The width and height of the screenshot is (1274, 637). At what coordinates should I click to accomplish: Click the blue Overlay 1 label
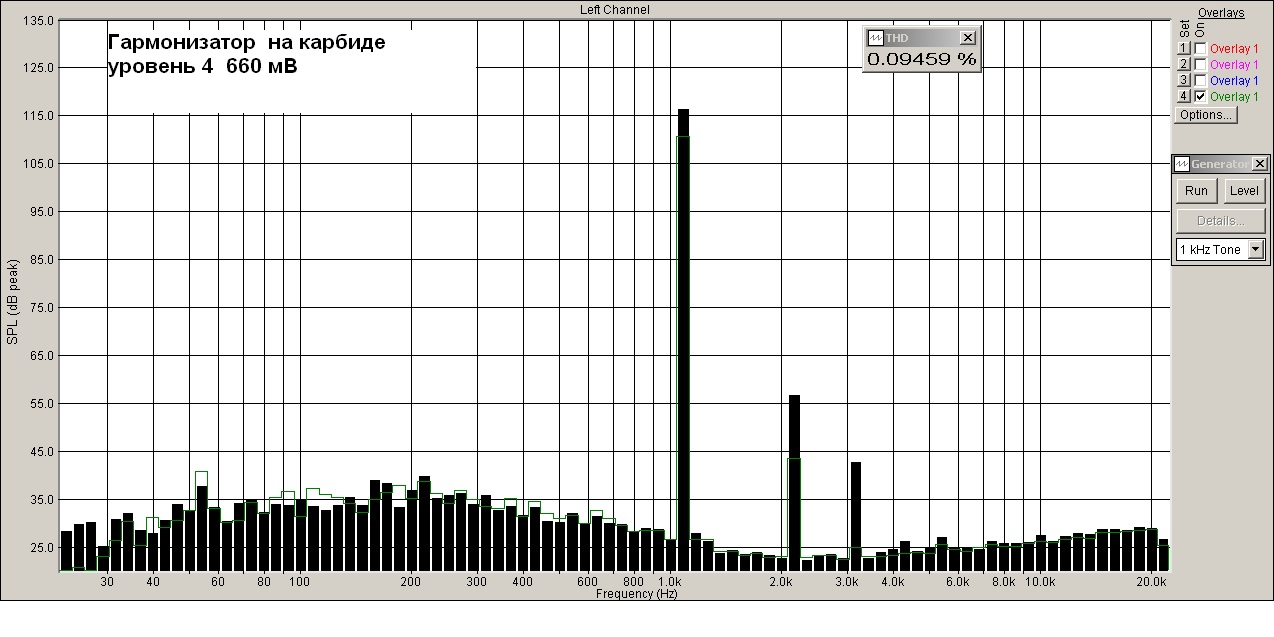pos(1234,81)
